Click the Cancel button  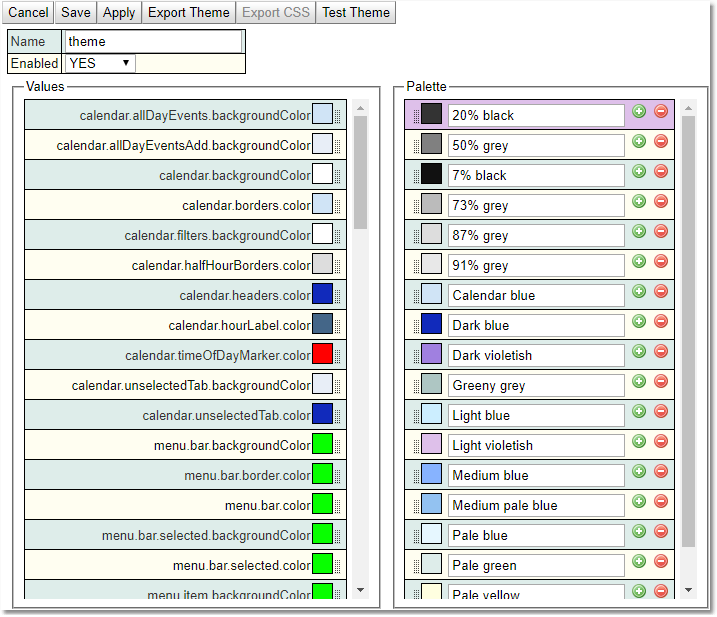tap(28, 13)
